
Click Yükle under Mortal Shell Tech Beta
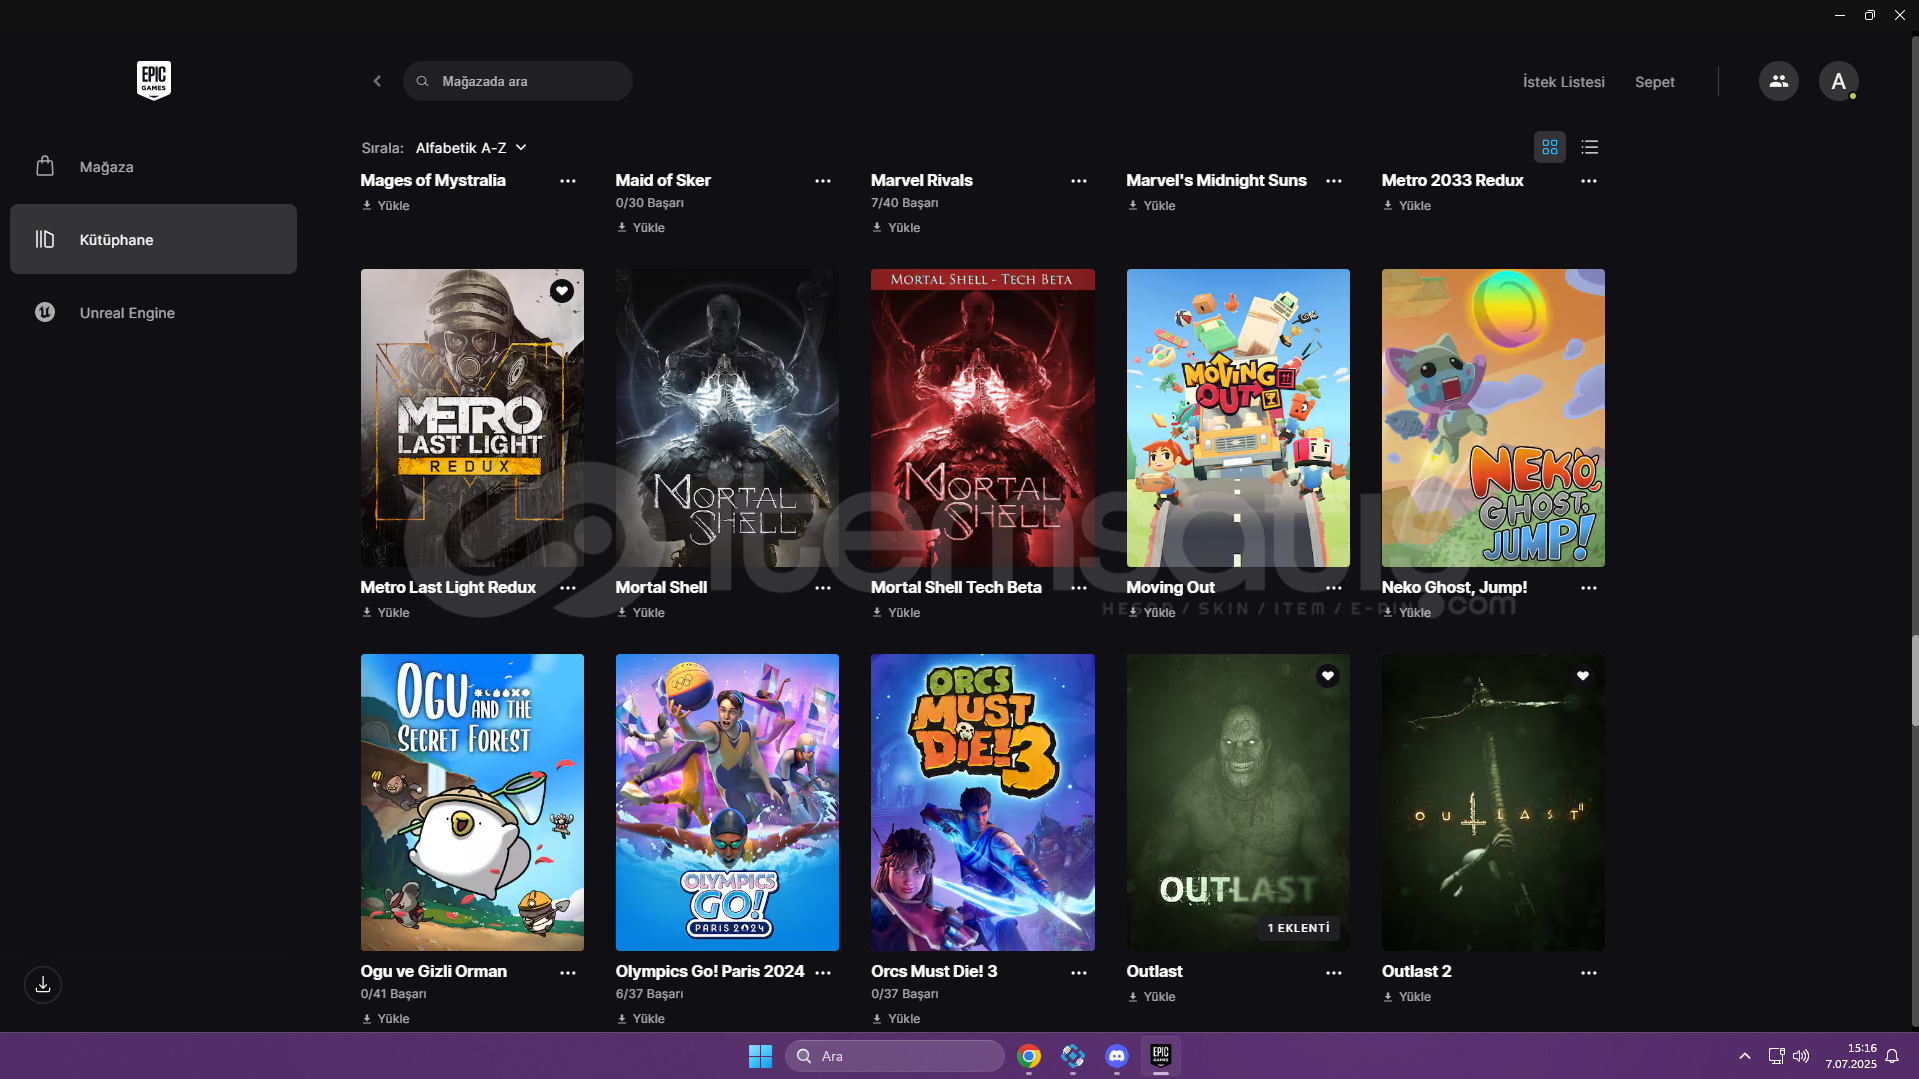click(x=896, y=613)
